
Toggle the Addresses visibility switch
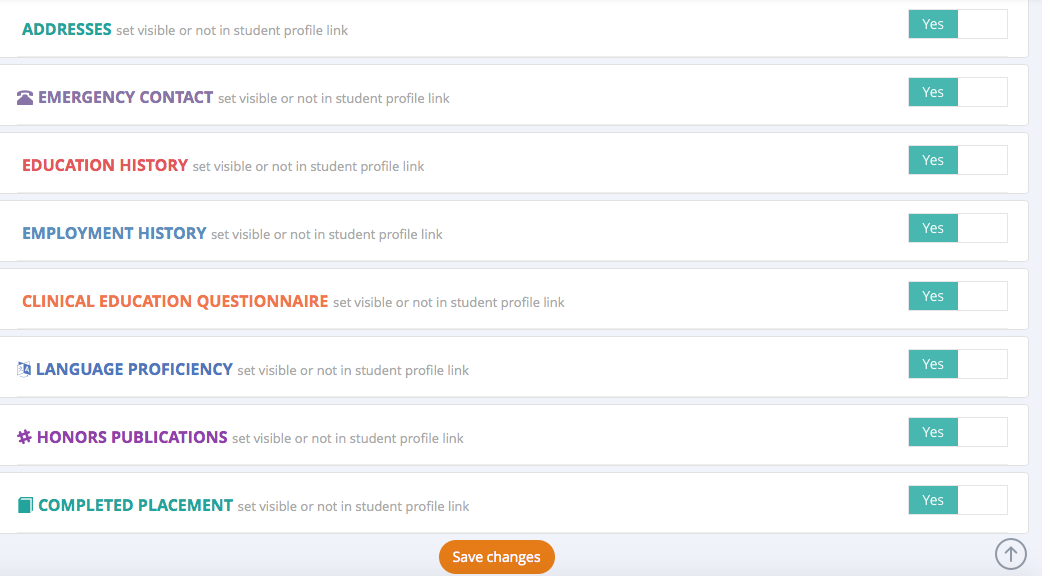(957, 24)
